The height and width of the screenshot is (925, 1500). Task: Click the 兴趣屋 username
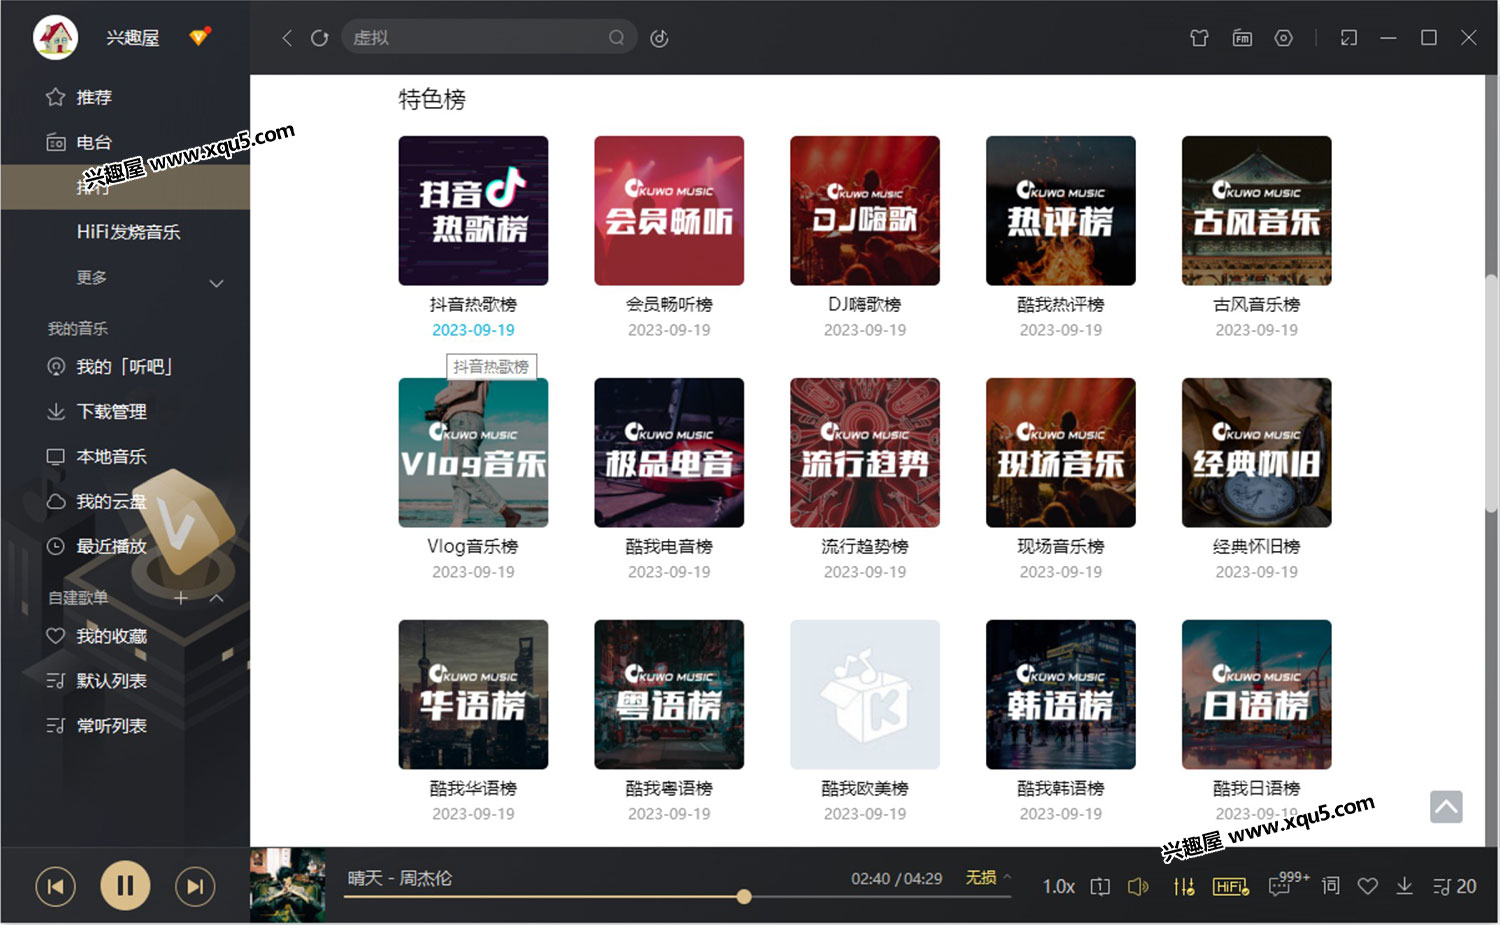(x=133, y=38)
